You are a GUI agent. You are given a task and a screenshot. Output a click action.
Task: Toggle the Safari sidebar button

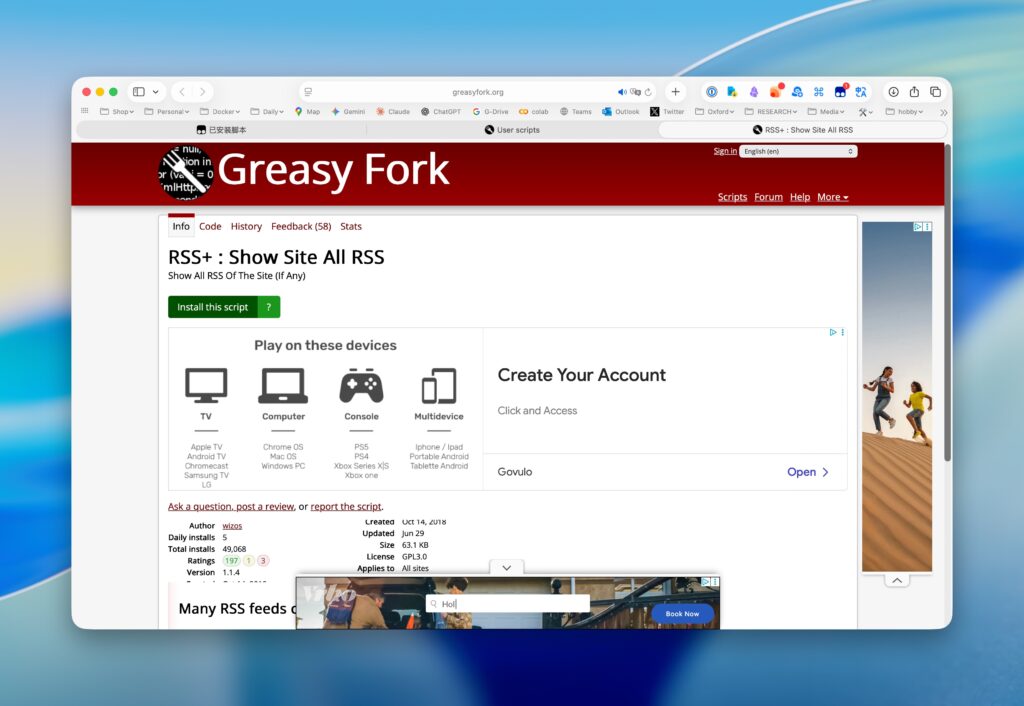[138, 92]
